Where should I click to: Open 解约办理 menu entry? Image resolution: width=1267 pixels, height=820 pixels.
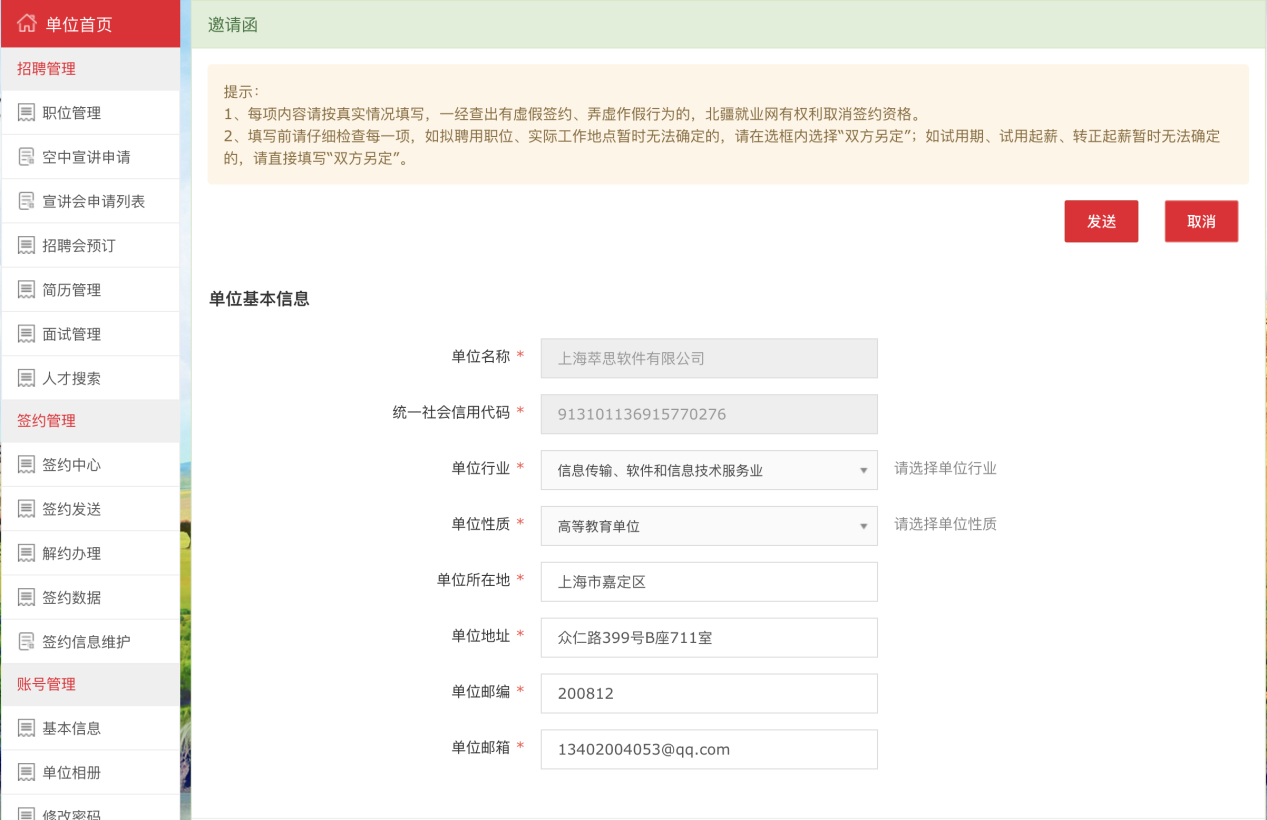click(71, 553)
